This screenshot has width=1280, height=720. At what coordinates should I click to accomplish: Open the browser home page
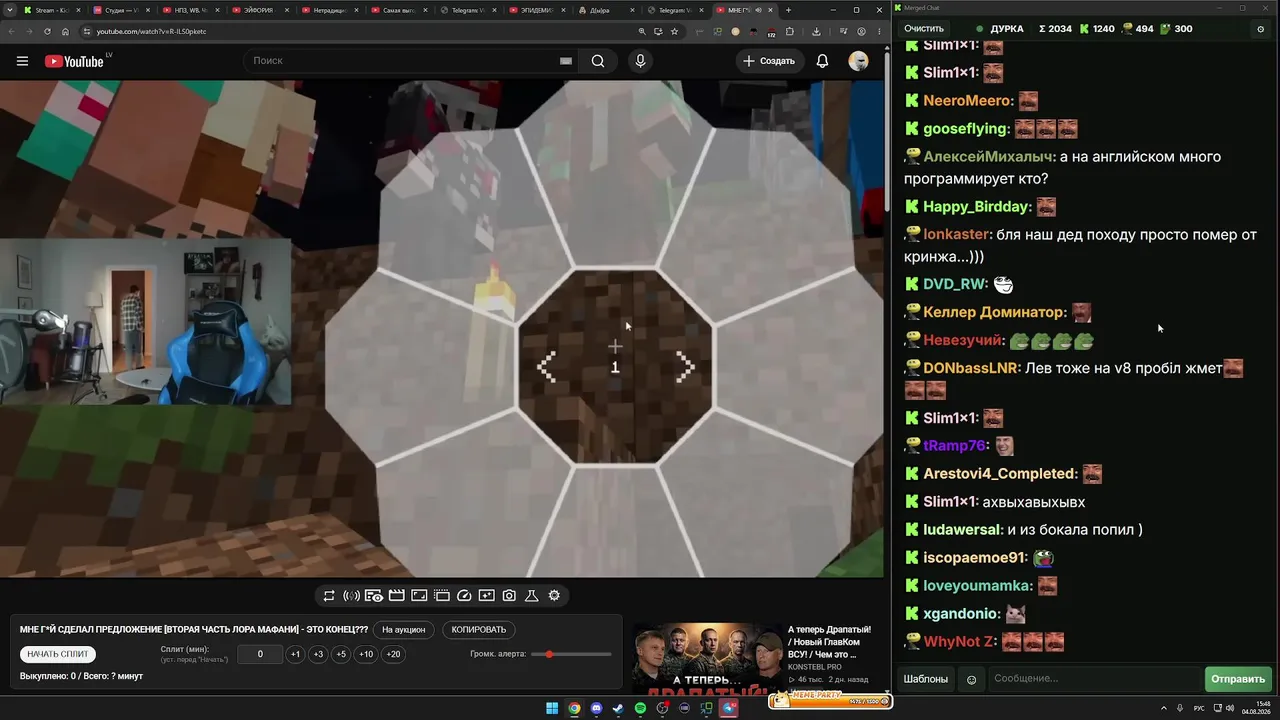coord(65,31)
